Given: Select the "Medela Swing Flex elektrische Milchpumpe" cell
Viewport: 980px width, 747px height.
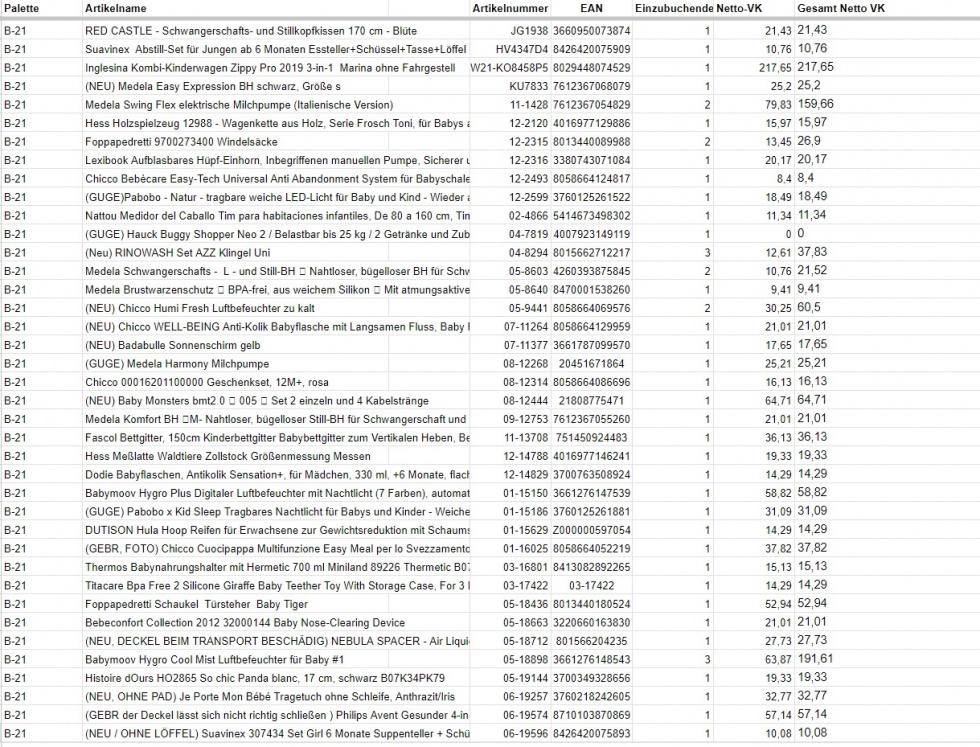Looking at the screenshot, I should point(239,104).
